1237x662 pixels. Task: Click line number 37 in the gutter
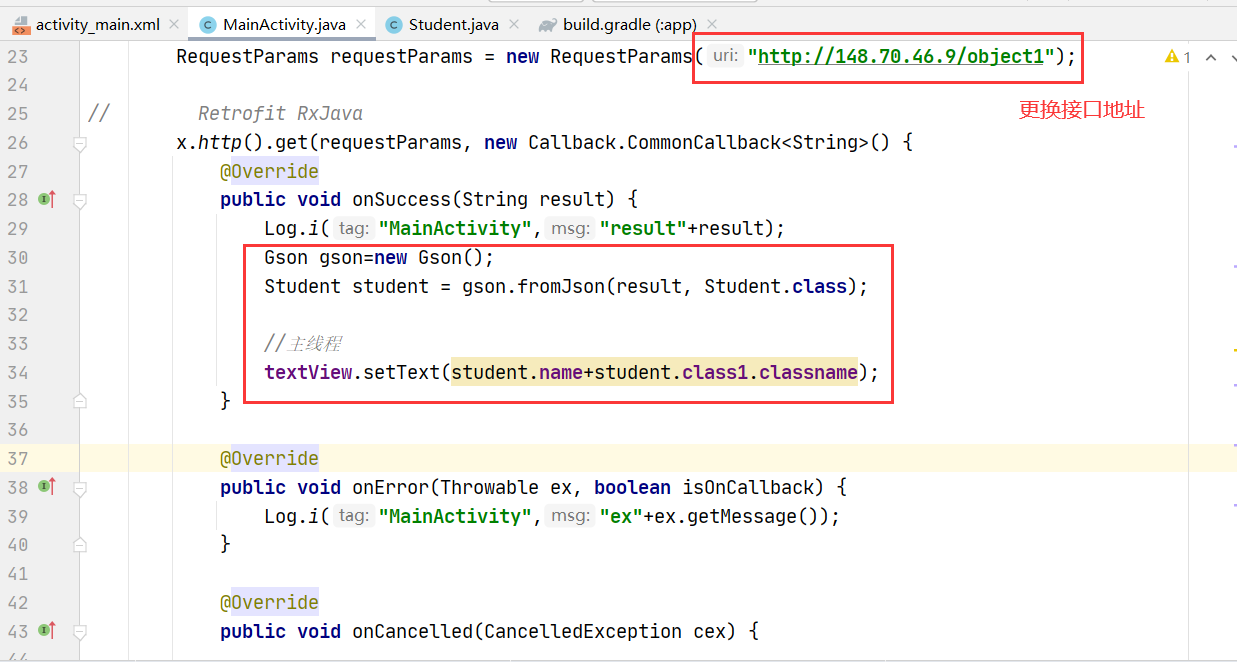click(17, 459)
